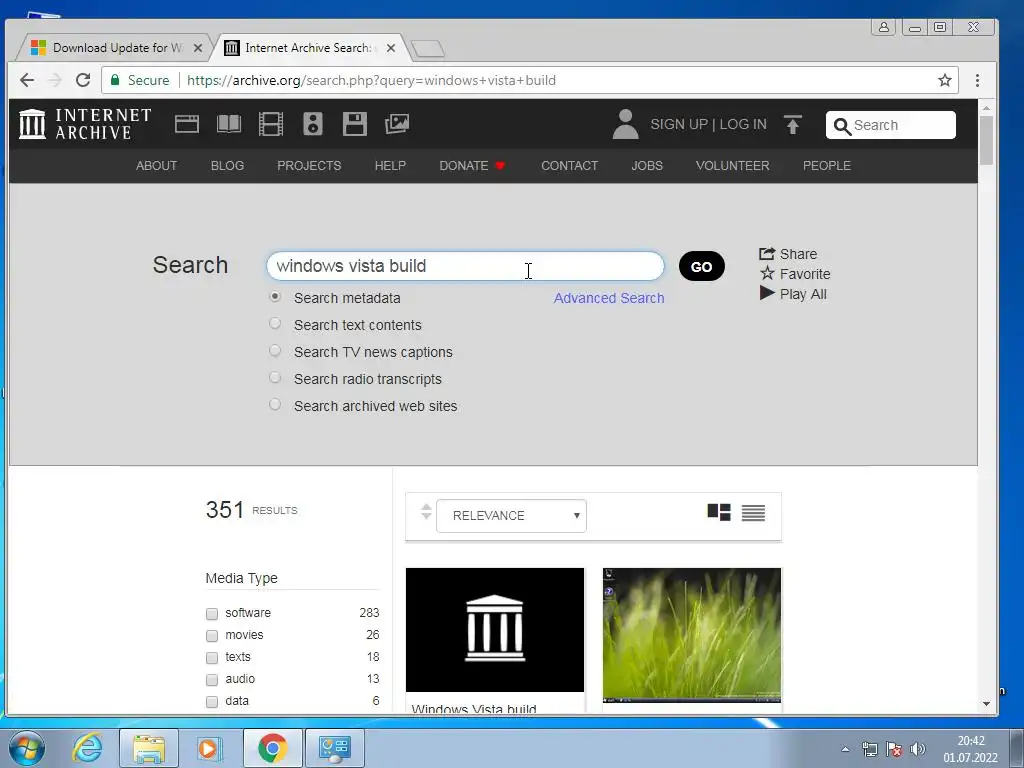The image size is (1024, 768).
Task: Select Search radio transcripts option
Action: pyautogui.click(x=275, y=377)
